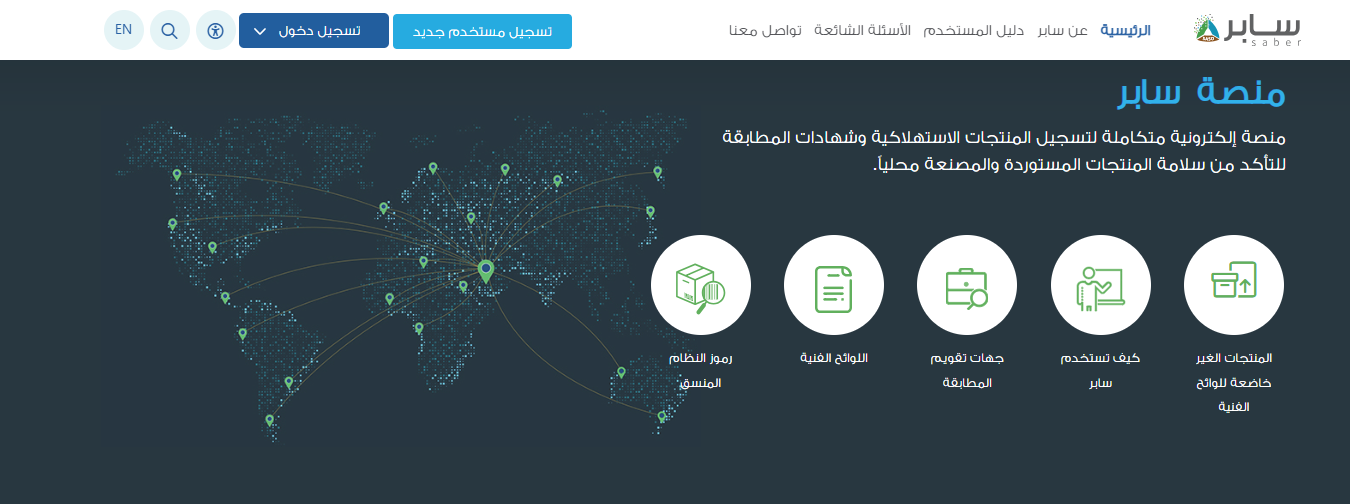
Task: Click the منصة سابر heading
Action: pyautogui.click(x=1199, y=92)
